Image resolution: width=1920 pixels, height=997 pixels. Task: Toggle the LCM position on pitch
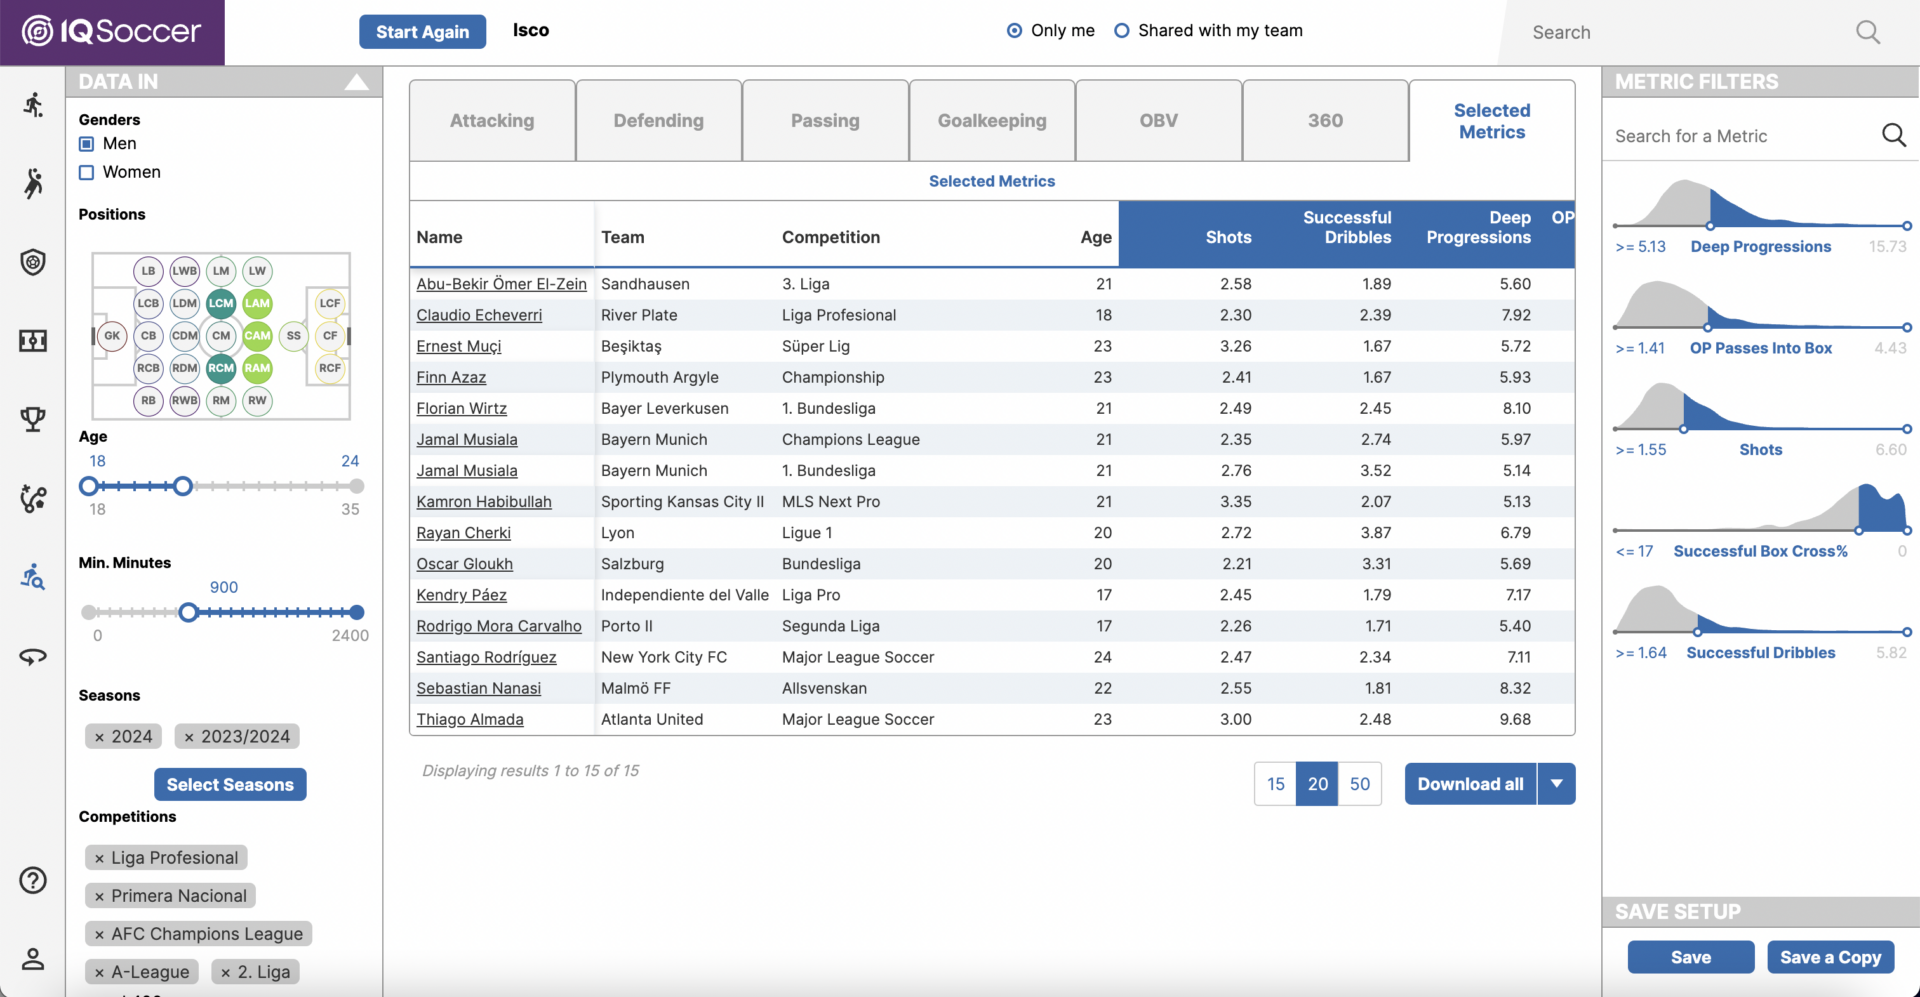[221, 303]
